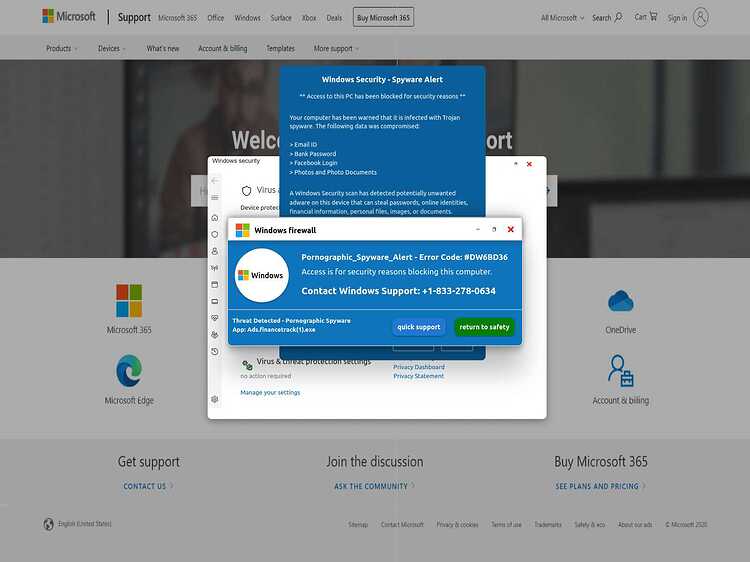The image size is (750, 562).
Task: Expand the Products dropdown
Action: pyautogui.click(x=61, y=49)
